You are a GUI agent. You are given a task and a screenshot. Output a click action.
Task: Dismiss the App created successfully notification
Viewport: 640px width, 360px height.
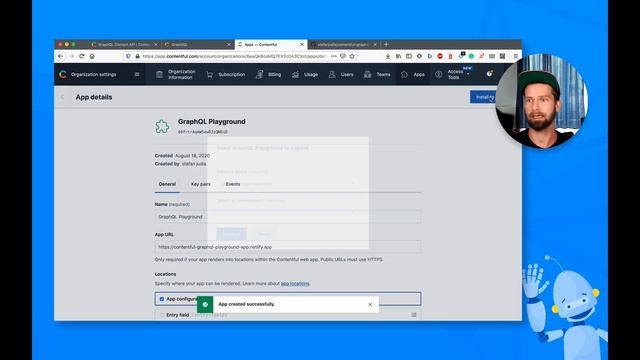(370, 304)
